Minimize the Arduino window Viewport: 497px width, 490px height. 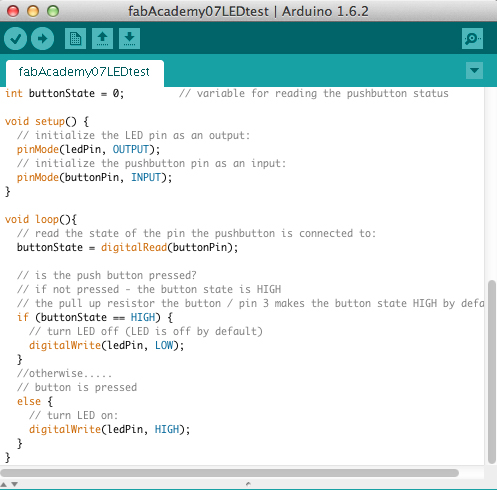[33, 11]
